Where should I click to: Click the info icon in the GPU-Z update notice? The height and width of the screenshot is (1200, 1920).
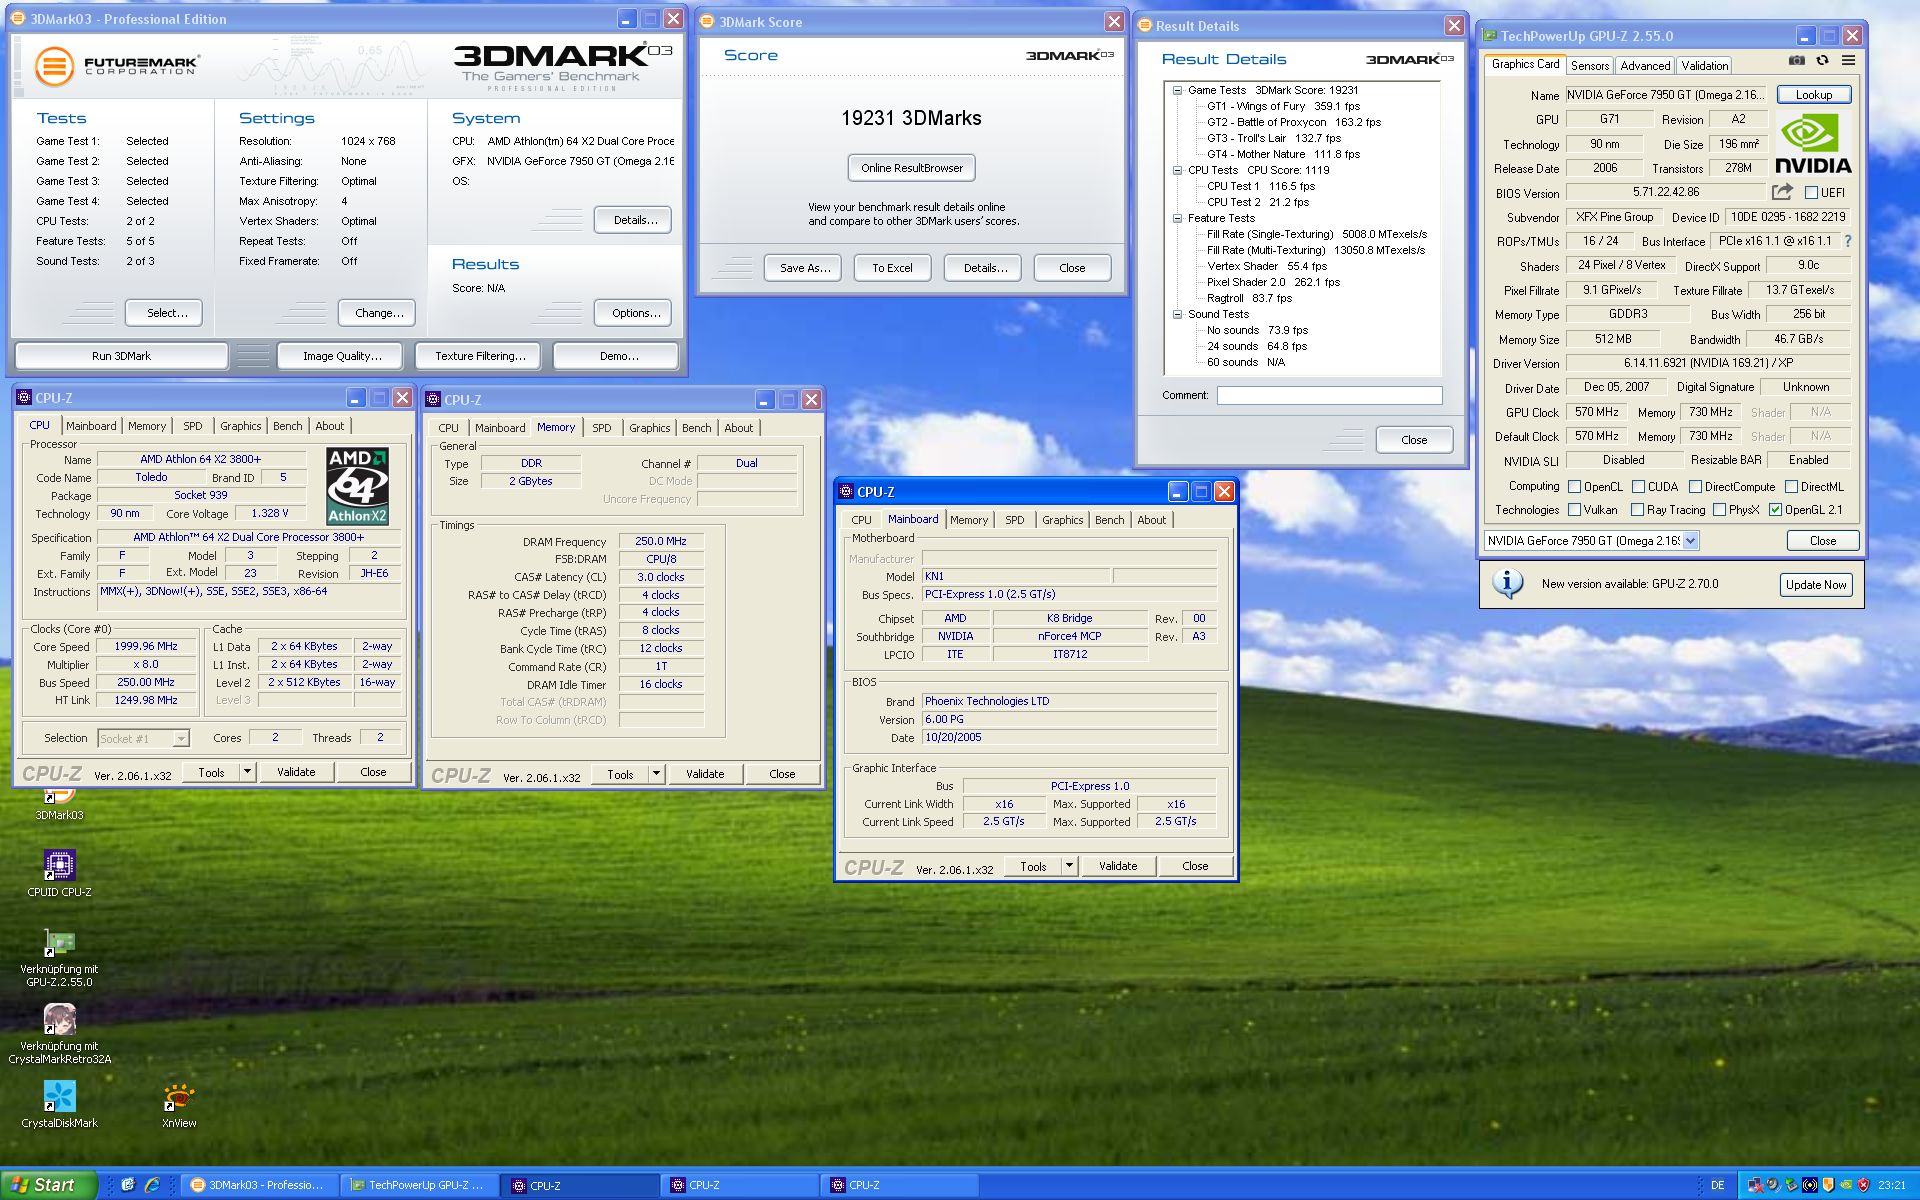pyautogui.click(x=1507, y=583)
